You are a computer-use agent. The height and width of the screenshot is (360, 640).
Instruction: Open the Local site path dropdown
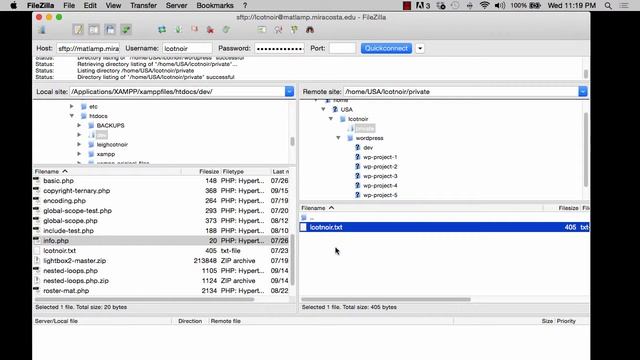tap(289, 91)
